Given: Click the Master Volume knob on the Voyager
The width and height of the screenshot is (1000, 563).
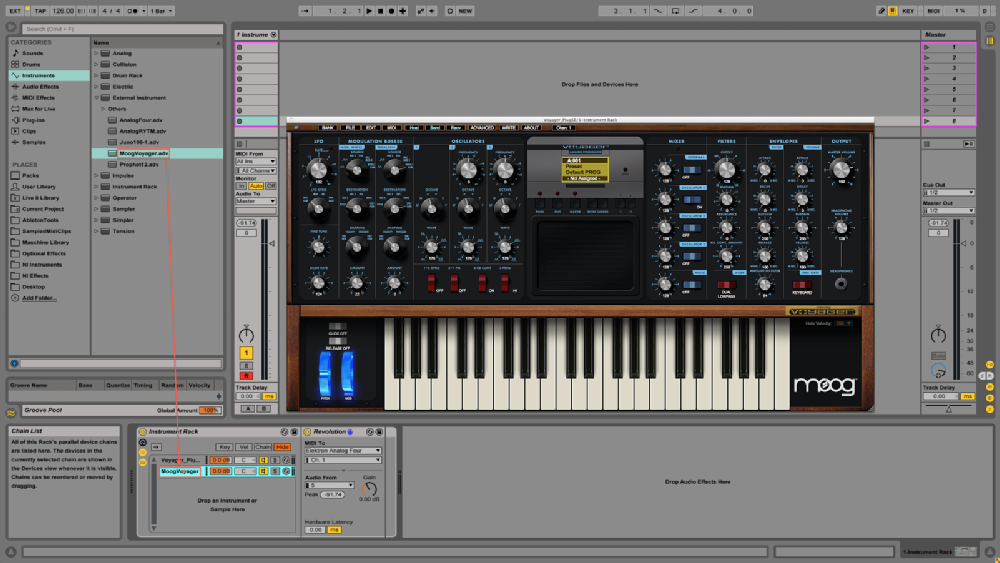Looking at the screenshot, I should tap(839, 170).
